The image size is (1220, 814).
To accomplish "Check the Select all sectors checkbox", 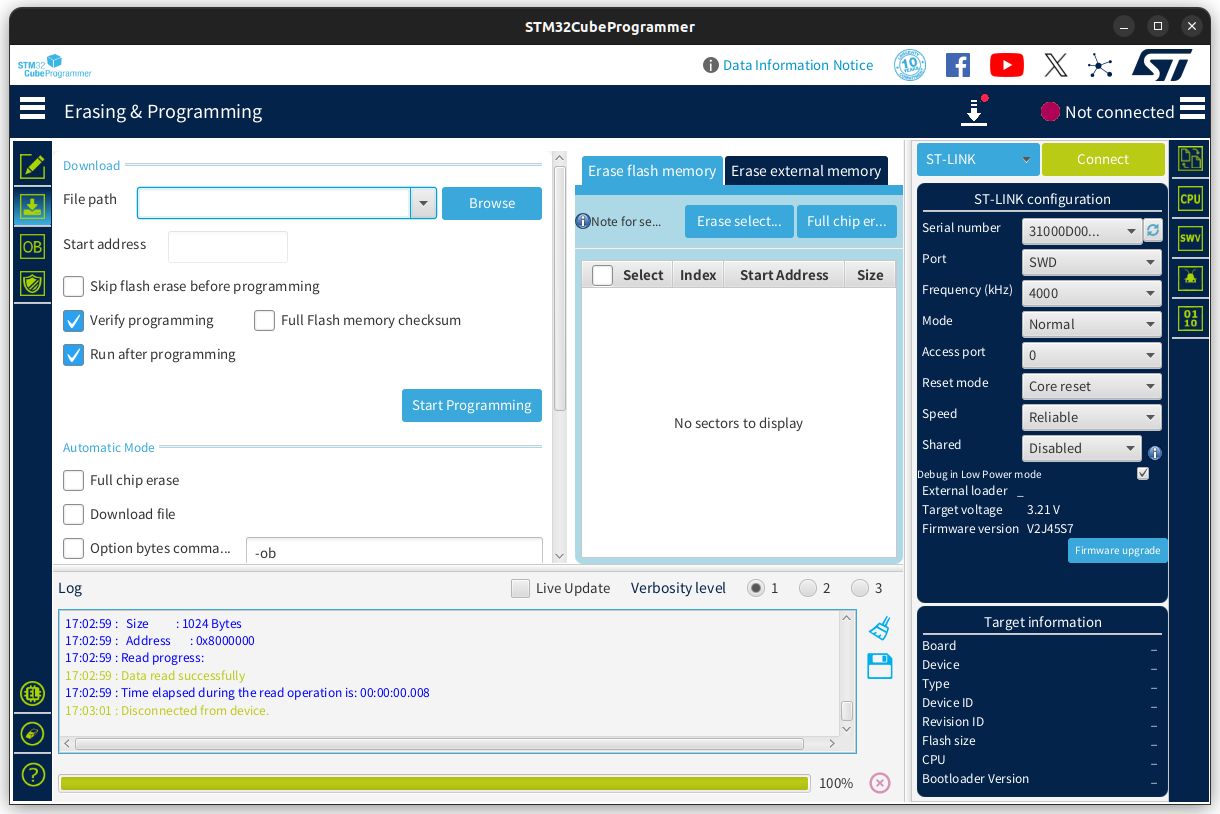I will pos(602,276).
